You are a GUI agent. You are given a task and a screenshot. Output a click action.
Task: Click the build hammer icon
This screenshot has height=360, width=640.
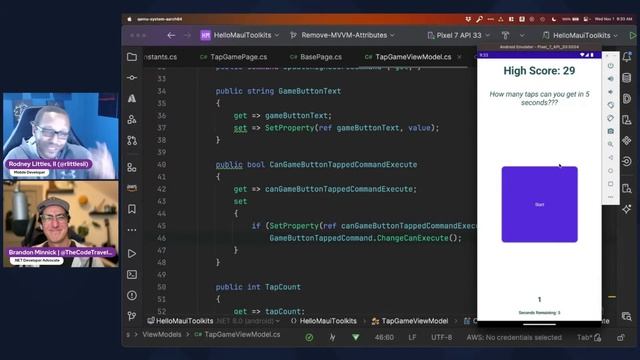click(505, 36)
